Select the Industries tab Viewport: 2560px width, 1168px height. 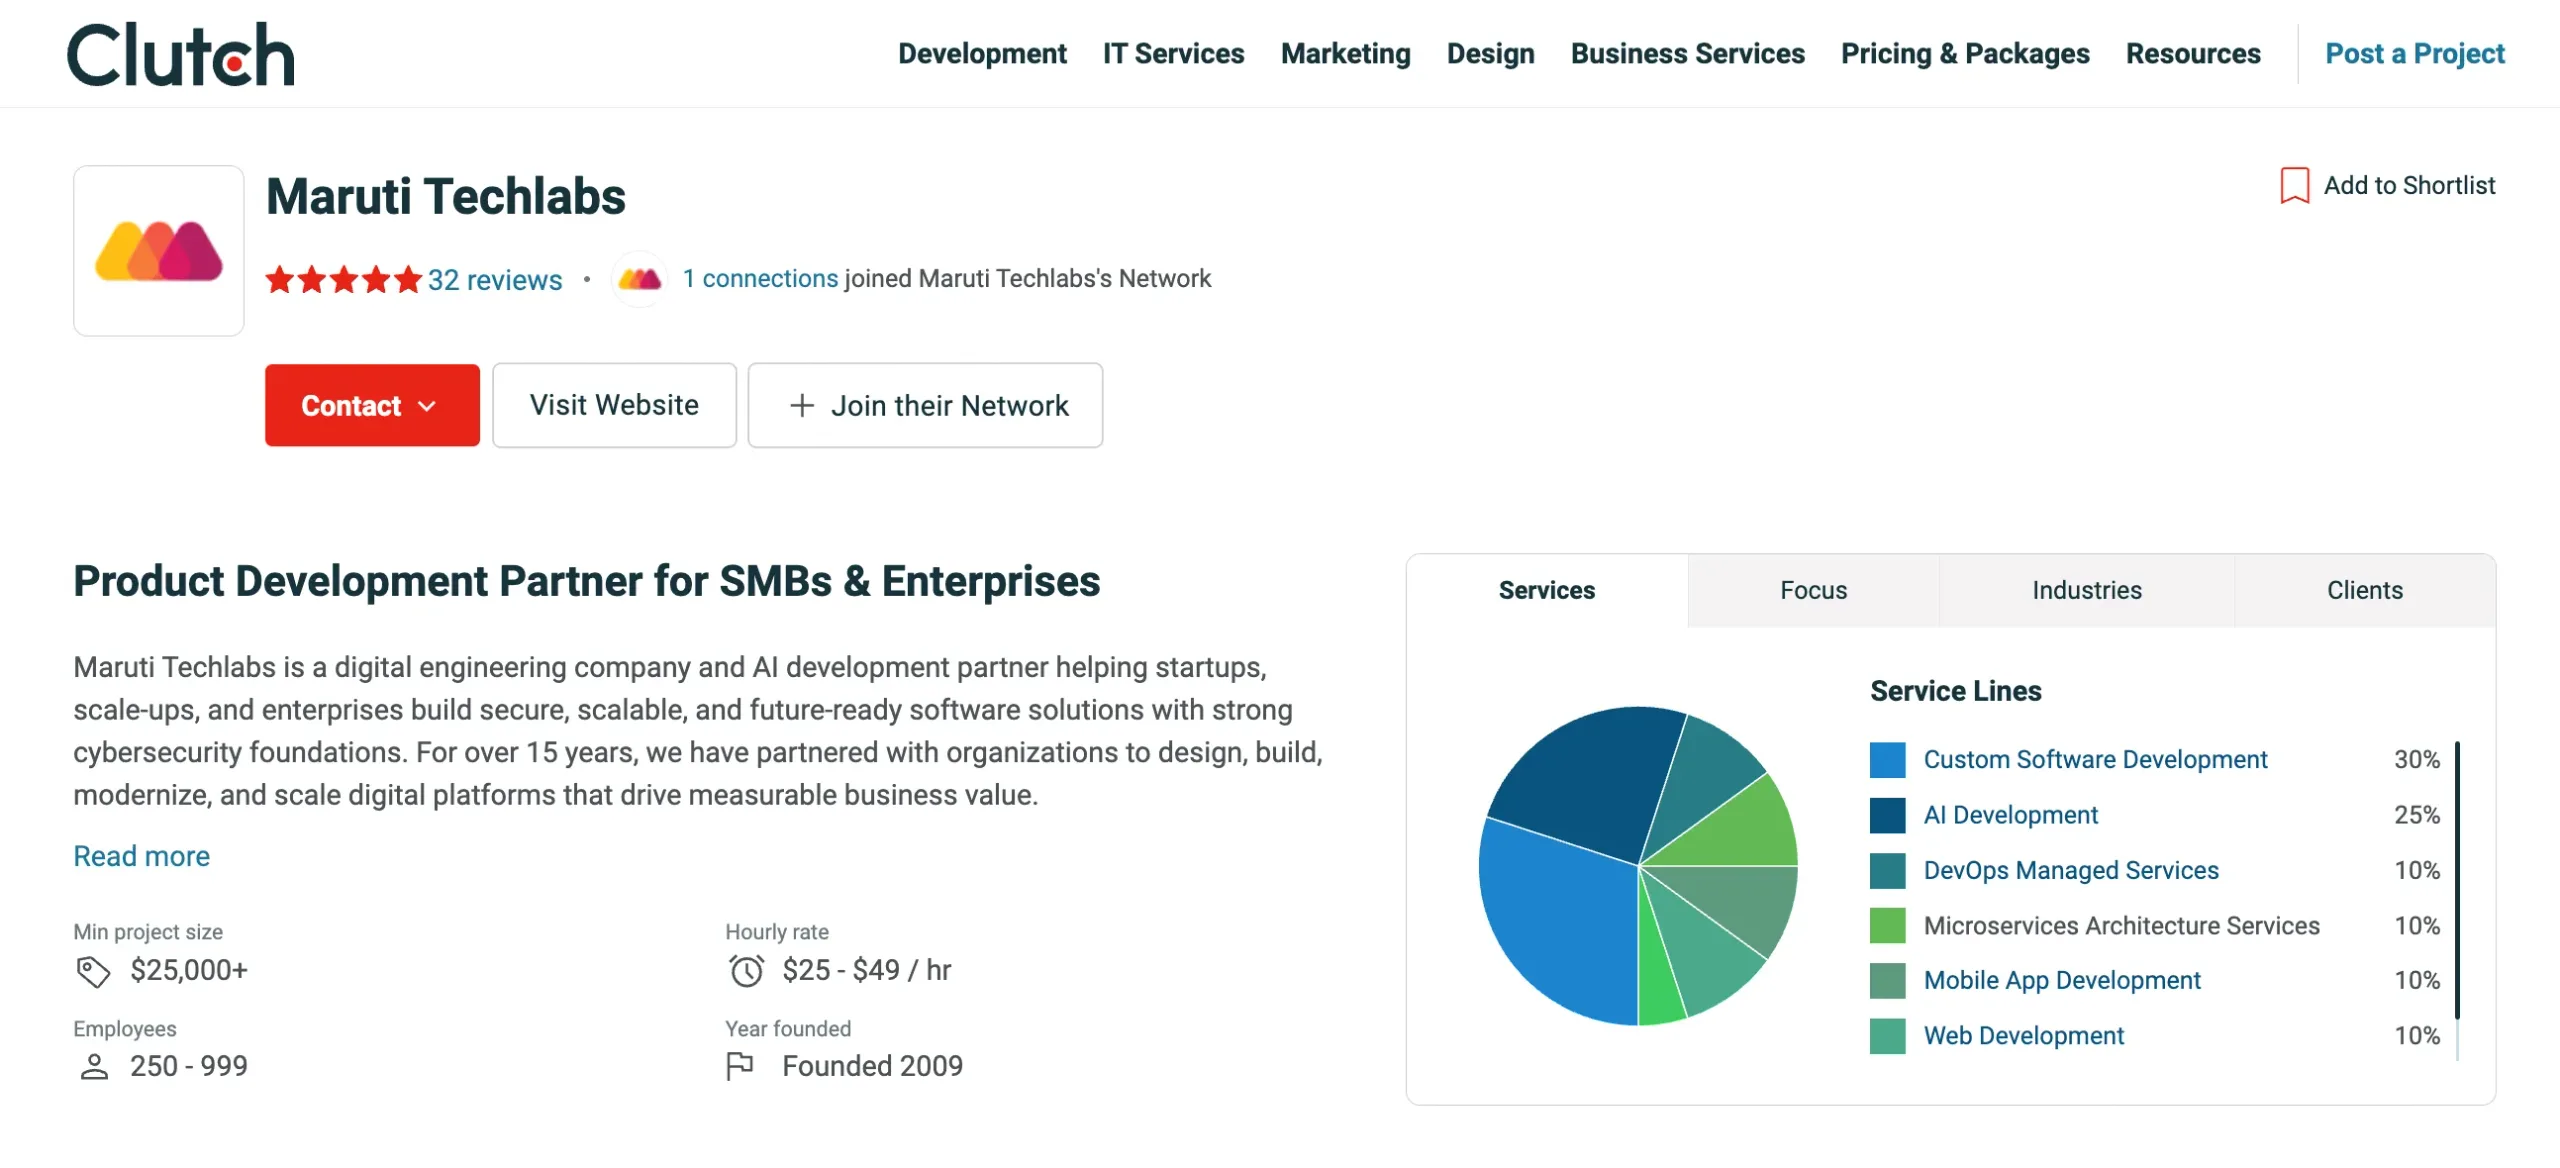(x=2086, y=590)
